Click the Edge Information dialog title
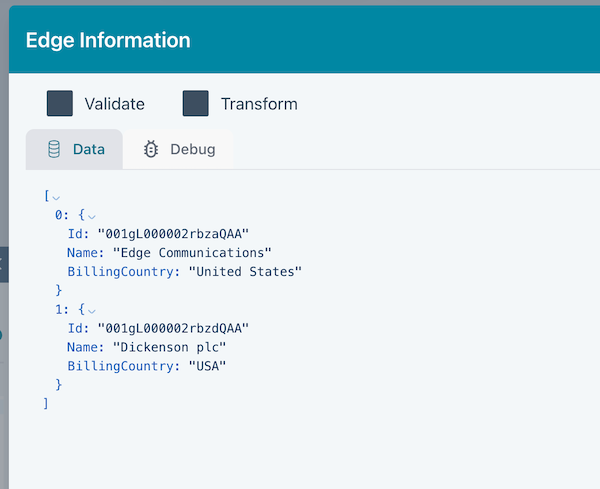 (107, 41)
